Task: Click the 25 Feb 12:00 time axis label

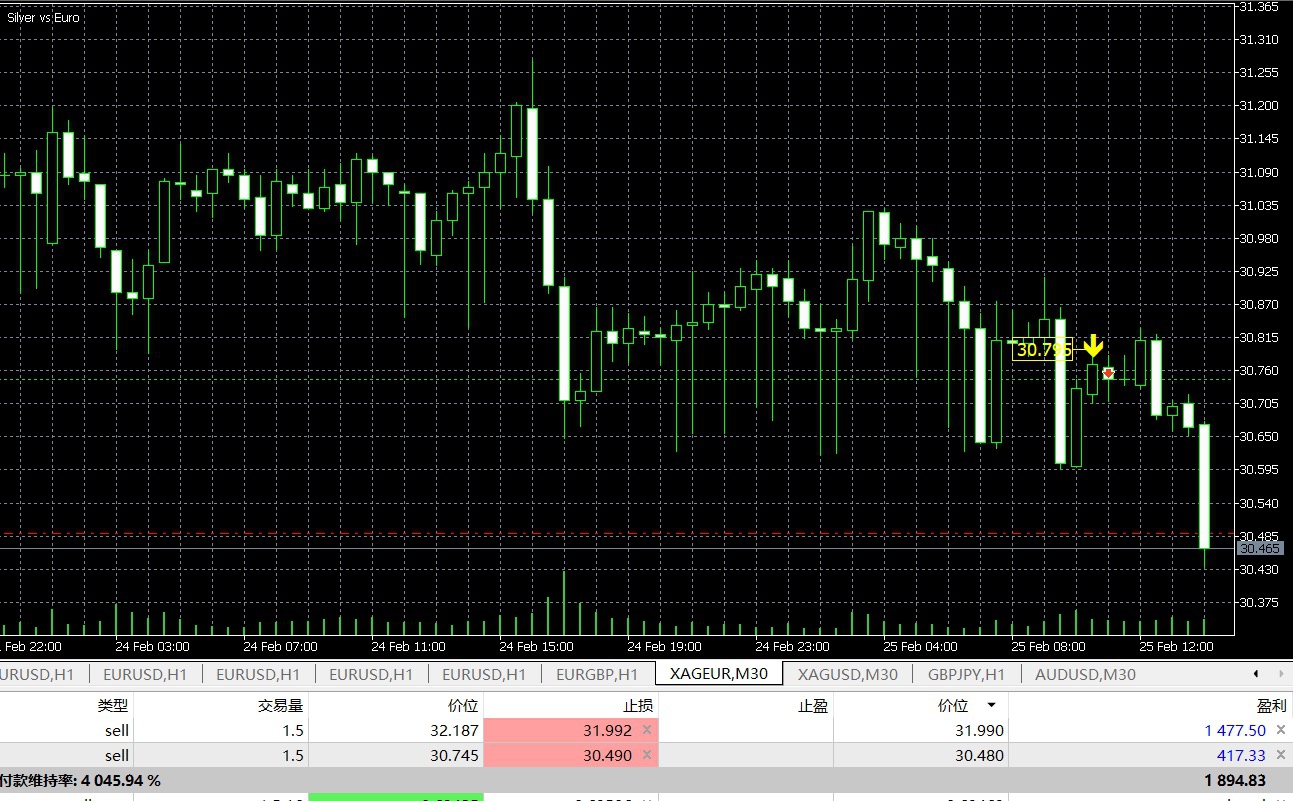Action: tap(1176, 646)
